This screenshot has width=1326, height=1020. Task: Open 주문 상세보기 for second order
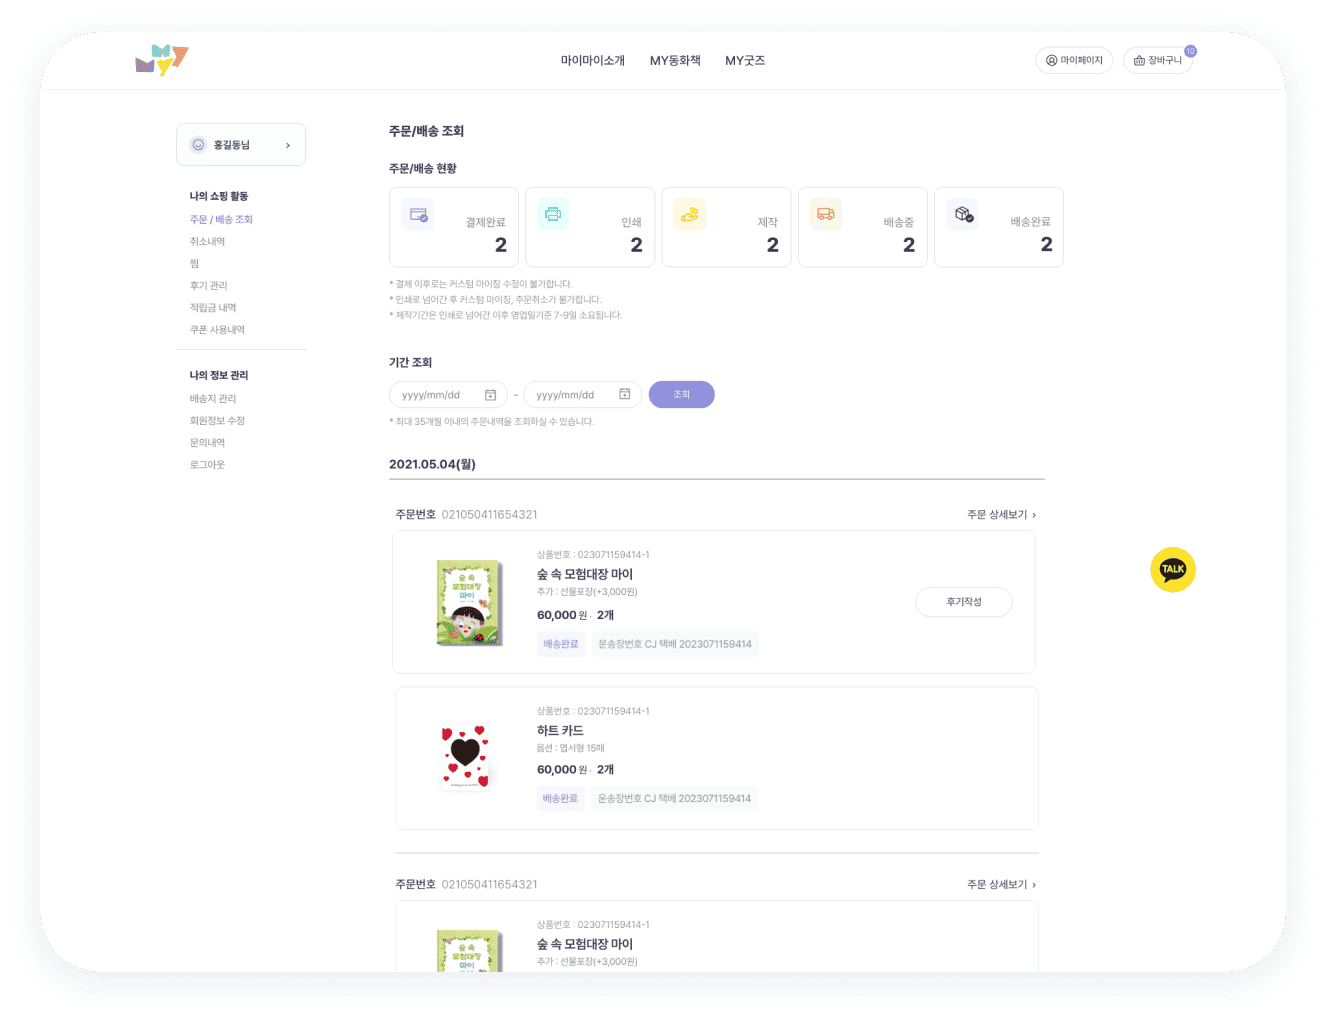(x=1001, y=885)
